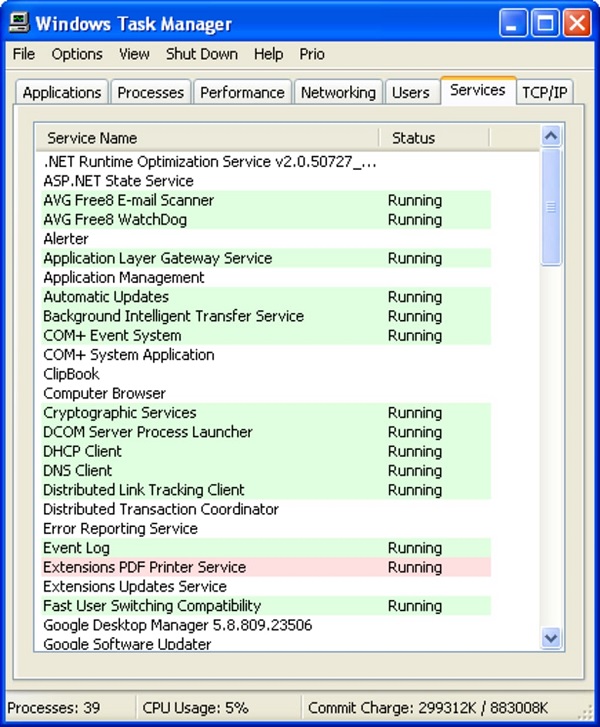Click Running status of Event Log
The height and width of the screenshot is (727, 600).
click(415, 548)
